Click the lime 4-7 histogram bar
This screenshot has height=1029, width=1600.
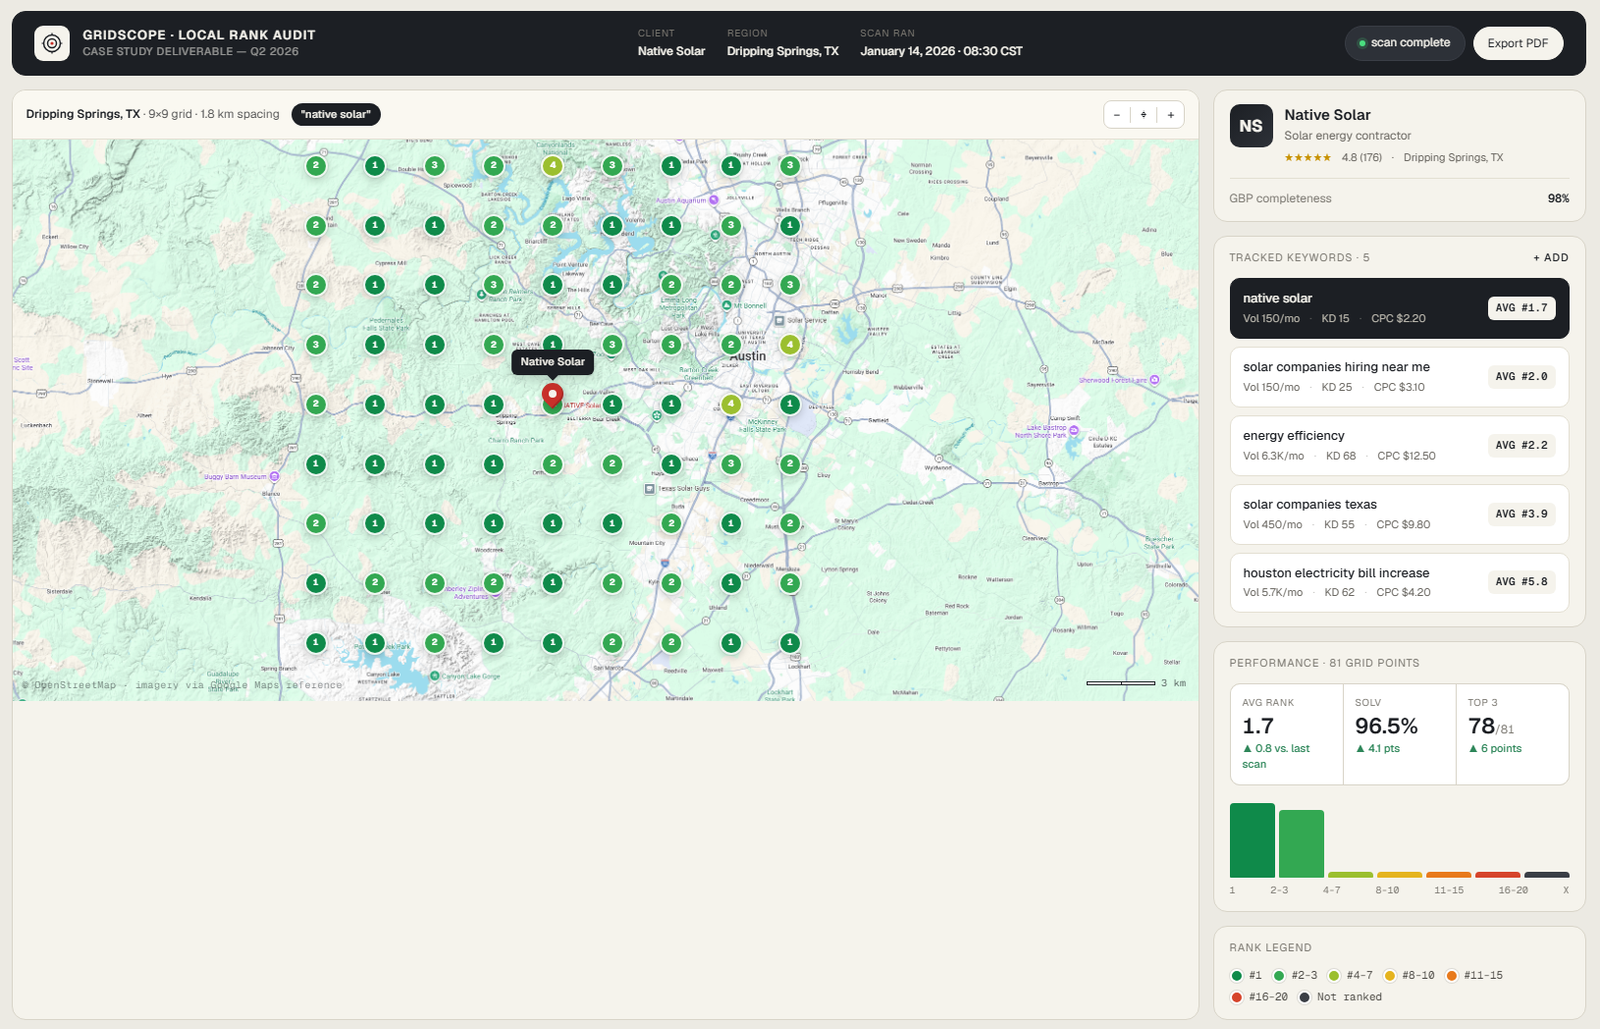pos(1350,875)
